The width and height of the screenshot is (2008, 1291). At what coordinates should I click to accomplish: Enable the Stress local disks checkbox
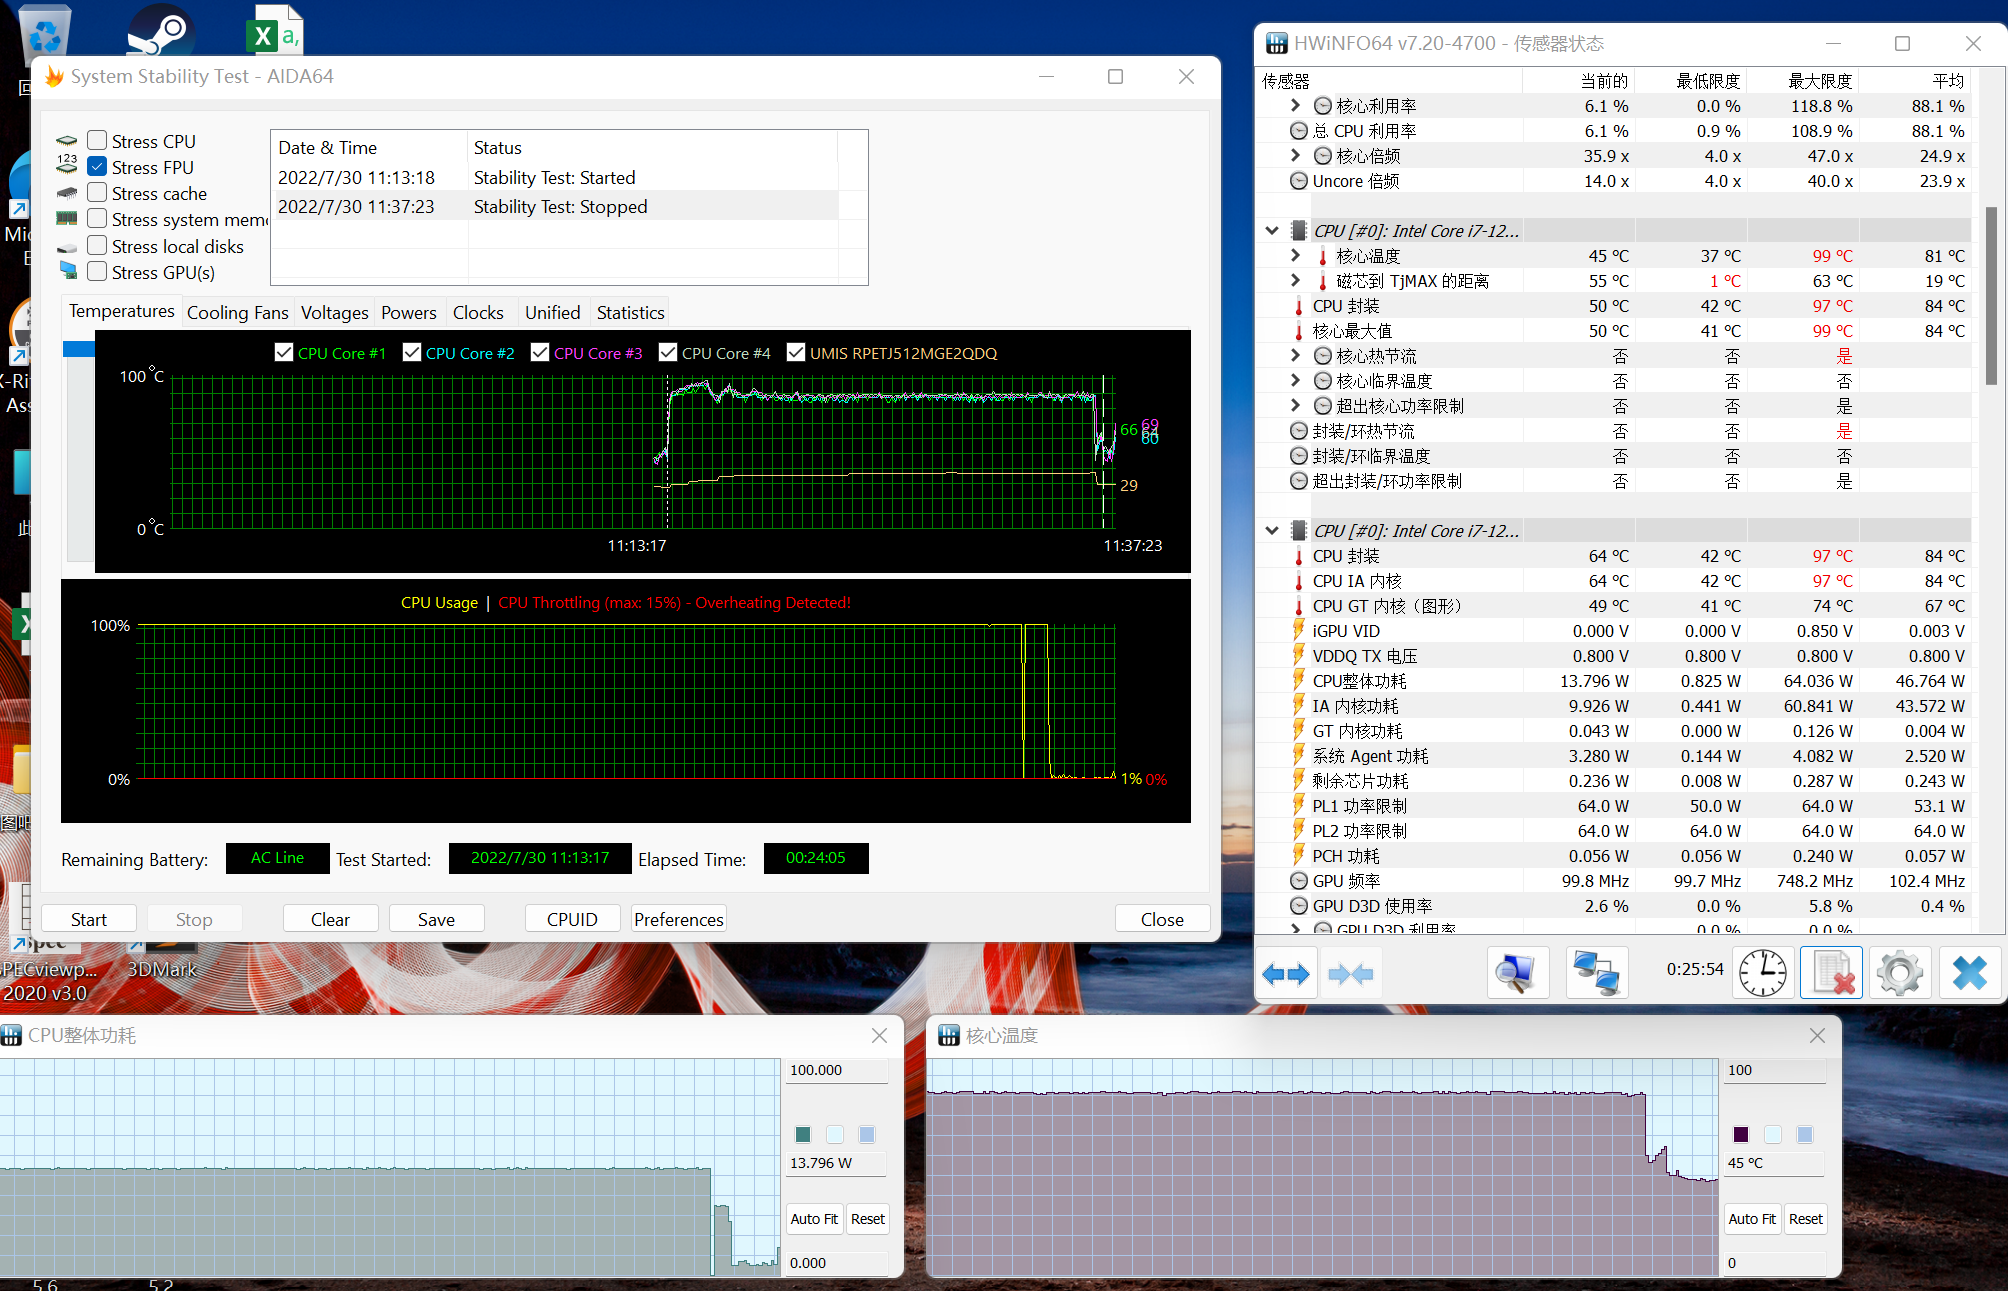[x=97, y=245]
